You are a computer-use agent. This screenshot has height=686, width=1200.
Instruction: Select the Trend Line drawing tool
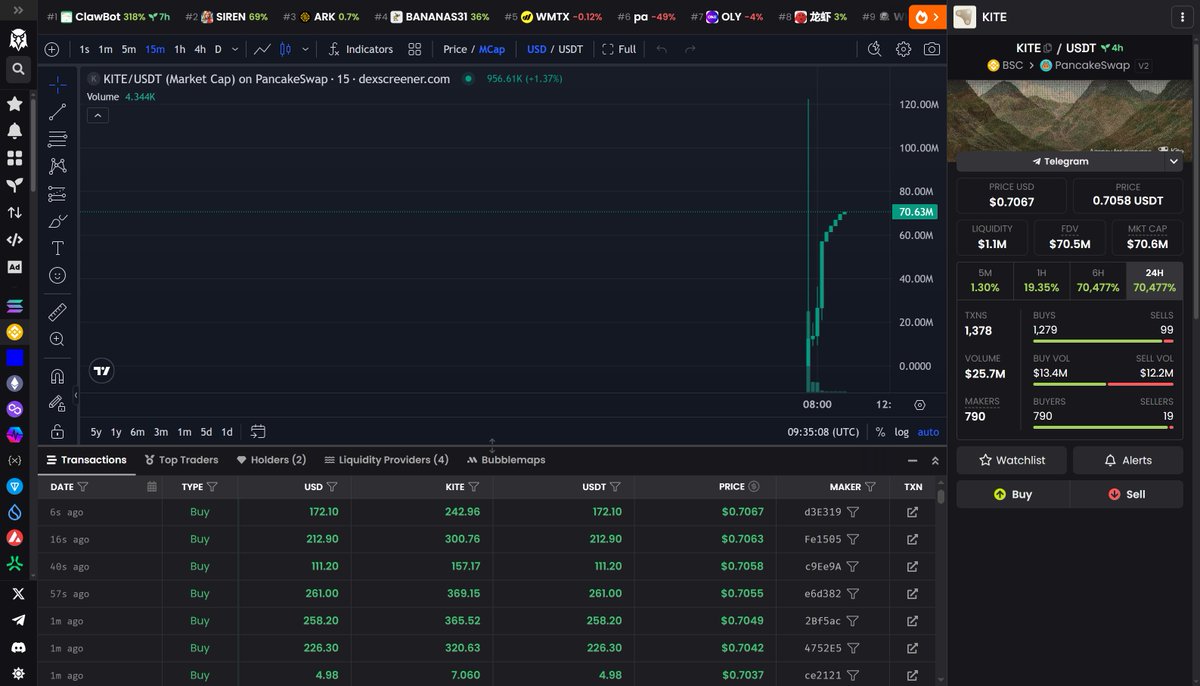(57, 111)
